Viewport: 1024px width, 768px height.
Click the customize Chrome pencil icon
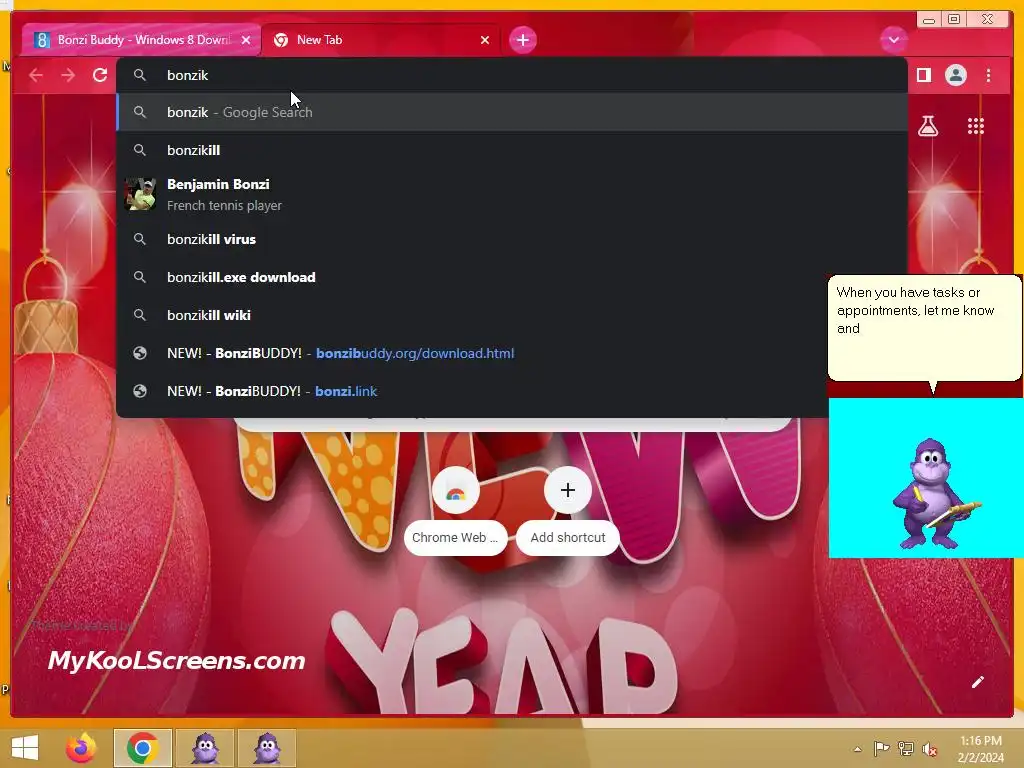[x=978, y=682]
